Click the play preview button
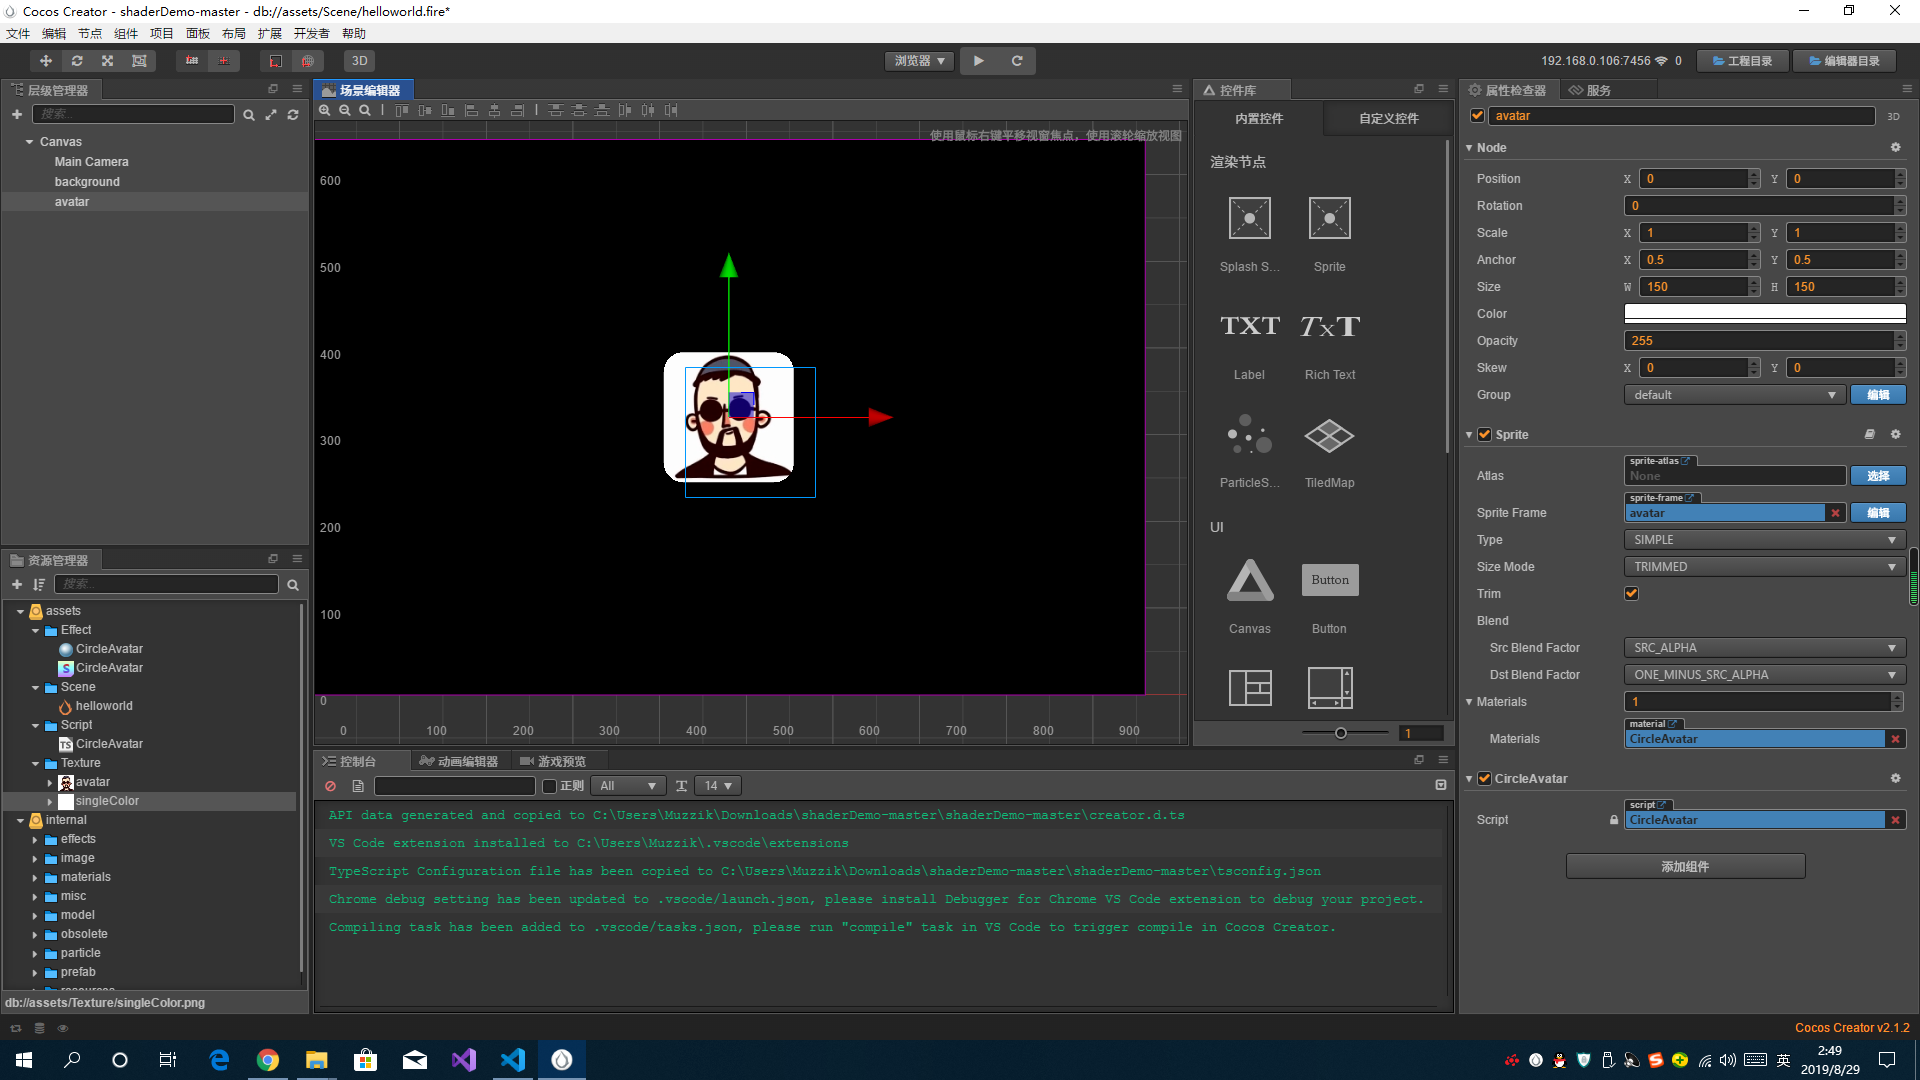 click(x=979, y=61)
